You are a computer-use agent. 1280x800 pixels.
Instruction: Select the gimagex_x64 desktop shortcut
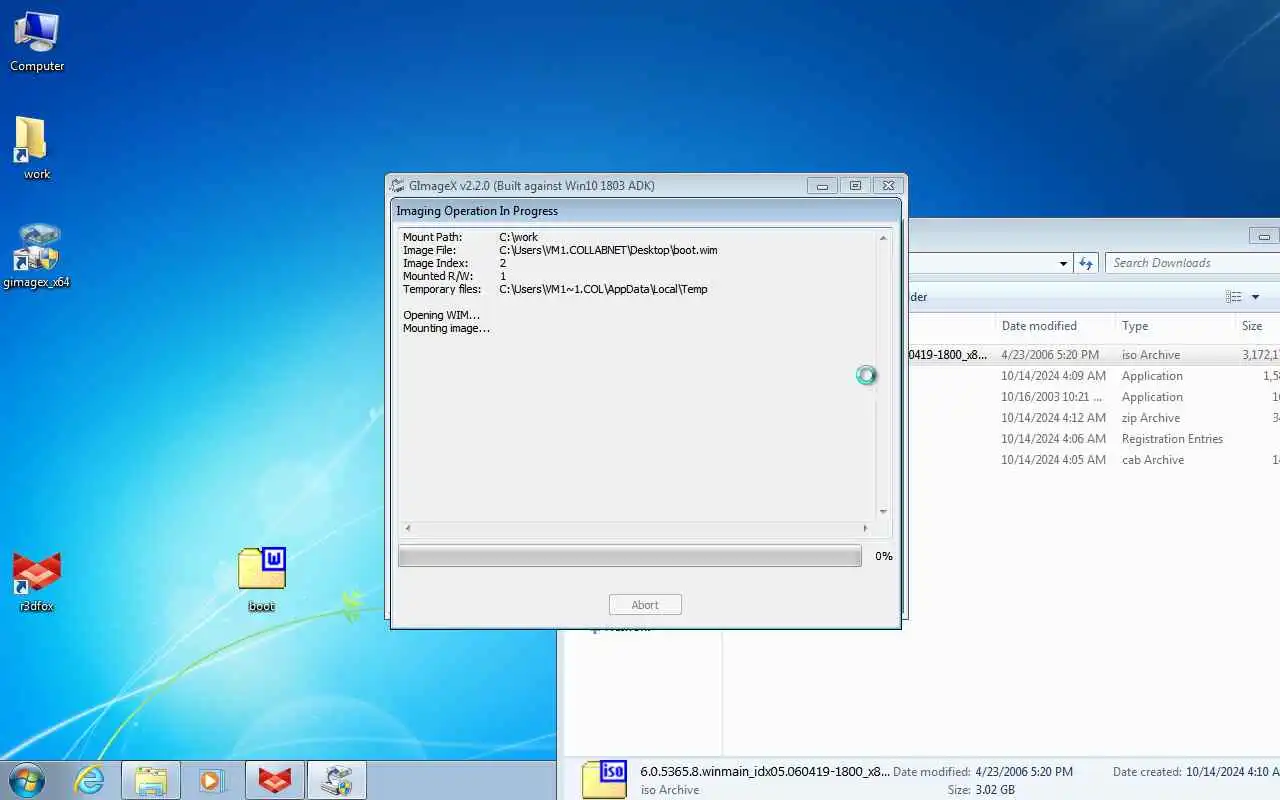[x=37, y=255]
